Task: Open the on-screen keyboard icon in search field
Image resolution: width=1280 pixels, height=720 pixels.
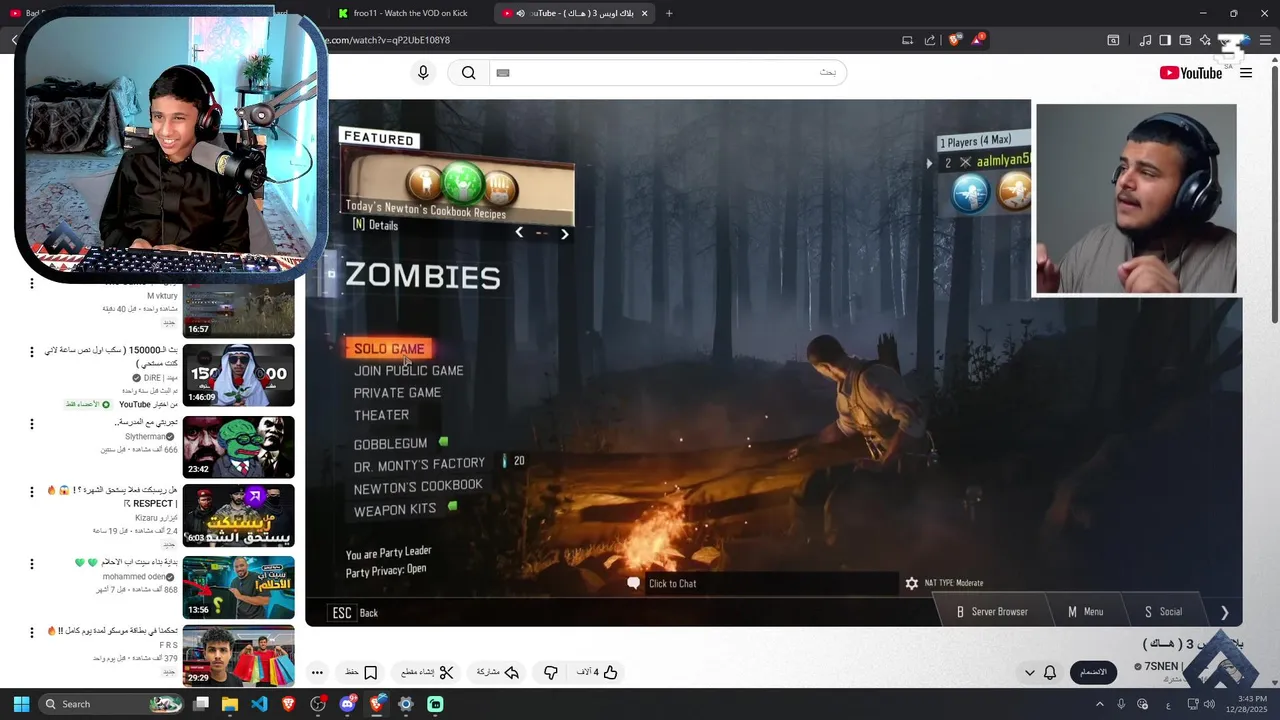Action: (503, 73)
